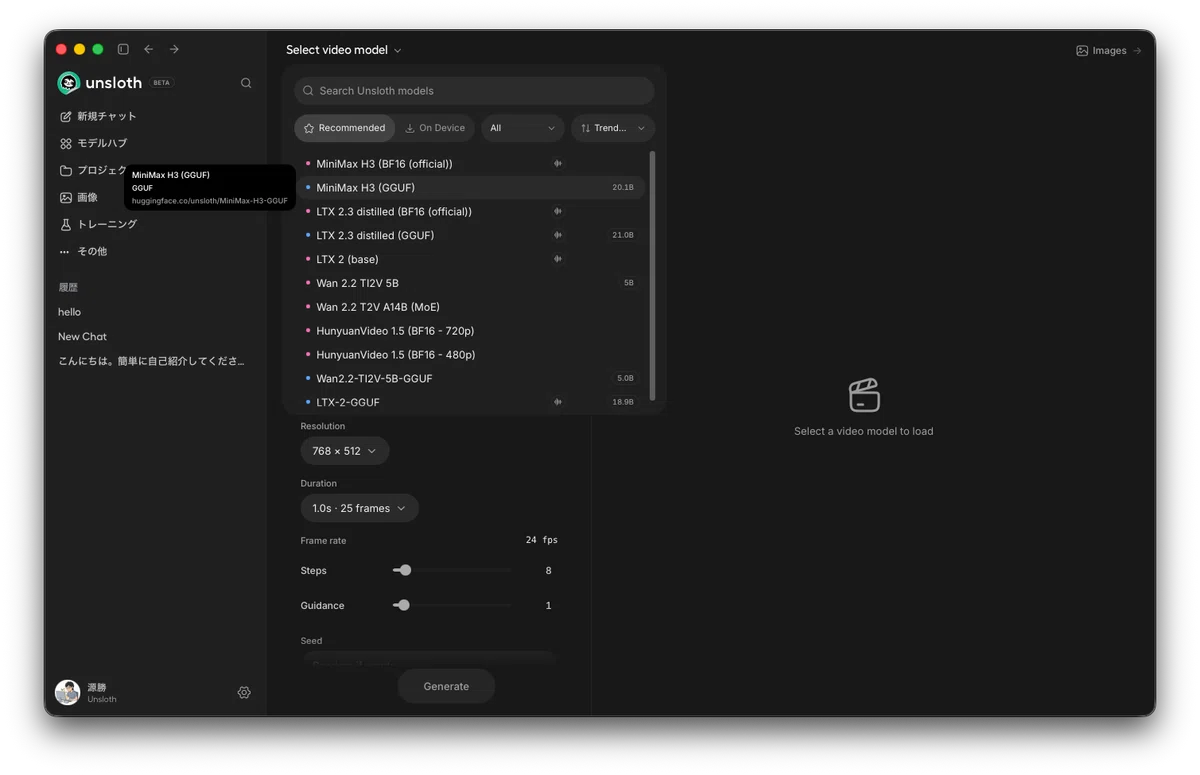Click the 20.1B size badge
This screenshot has height=775, width=1200.
click(x=623, y=187)
